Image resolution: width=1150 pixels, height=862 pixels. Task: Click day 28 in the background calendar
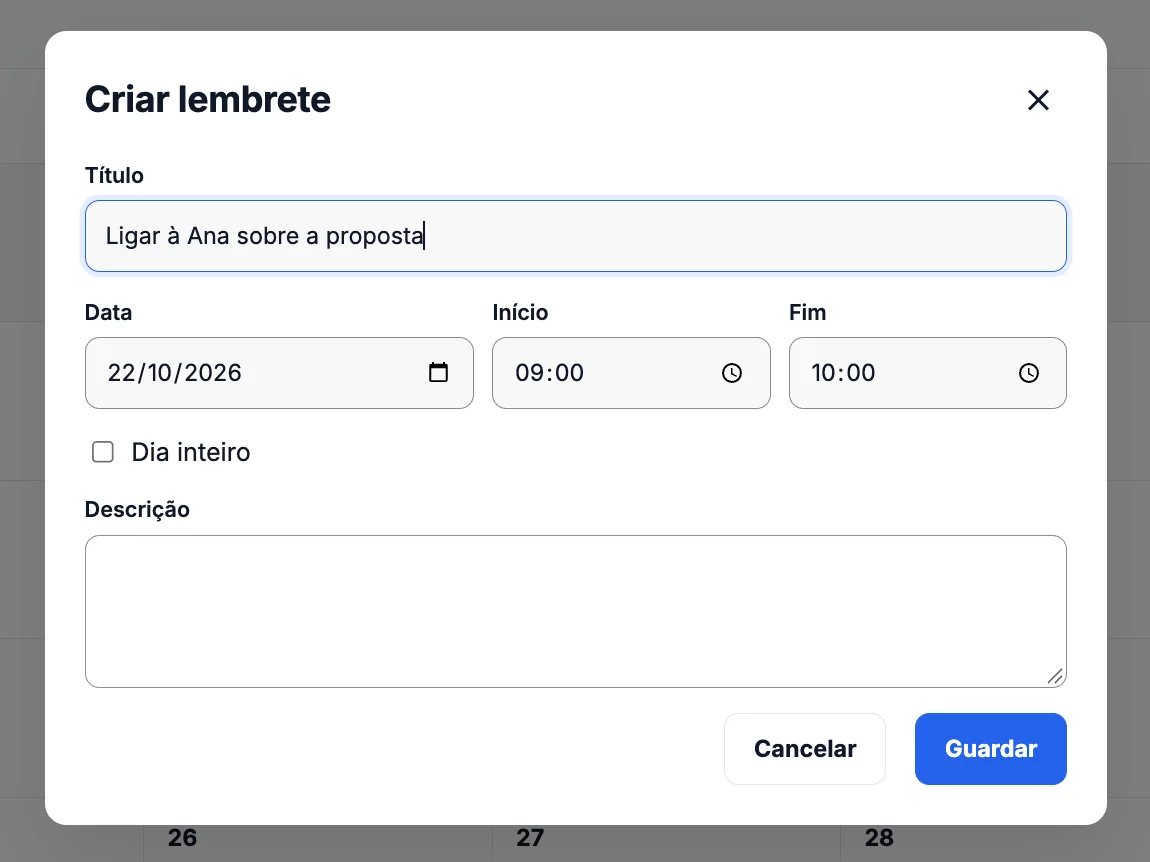coord(879,838)
